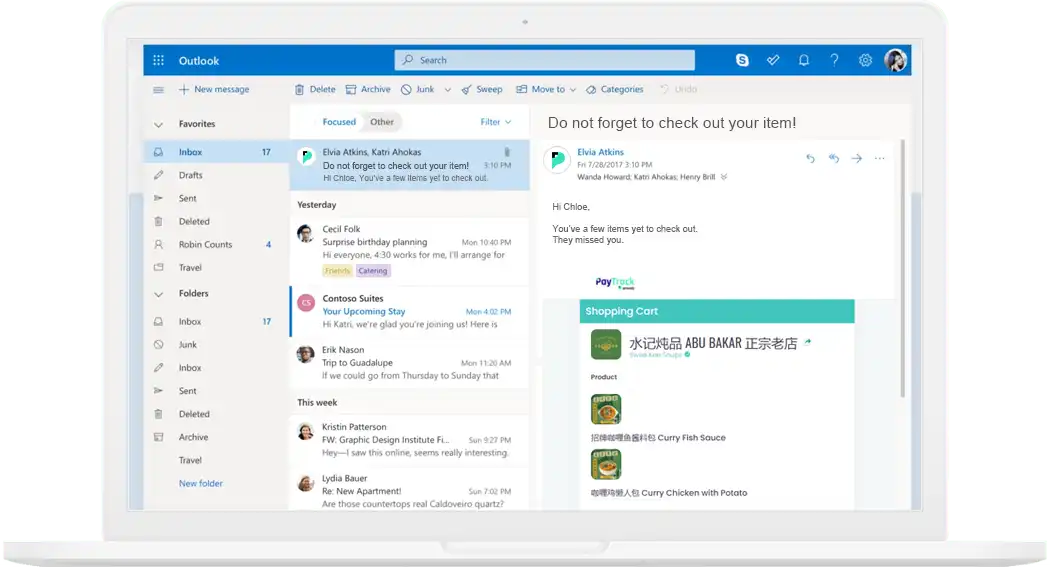Click the New message button
The image size is (1050, 567).
tap(214, 90)
